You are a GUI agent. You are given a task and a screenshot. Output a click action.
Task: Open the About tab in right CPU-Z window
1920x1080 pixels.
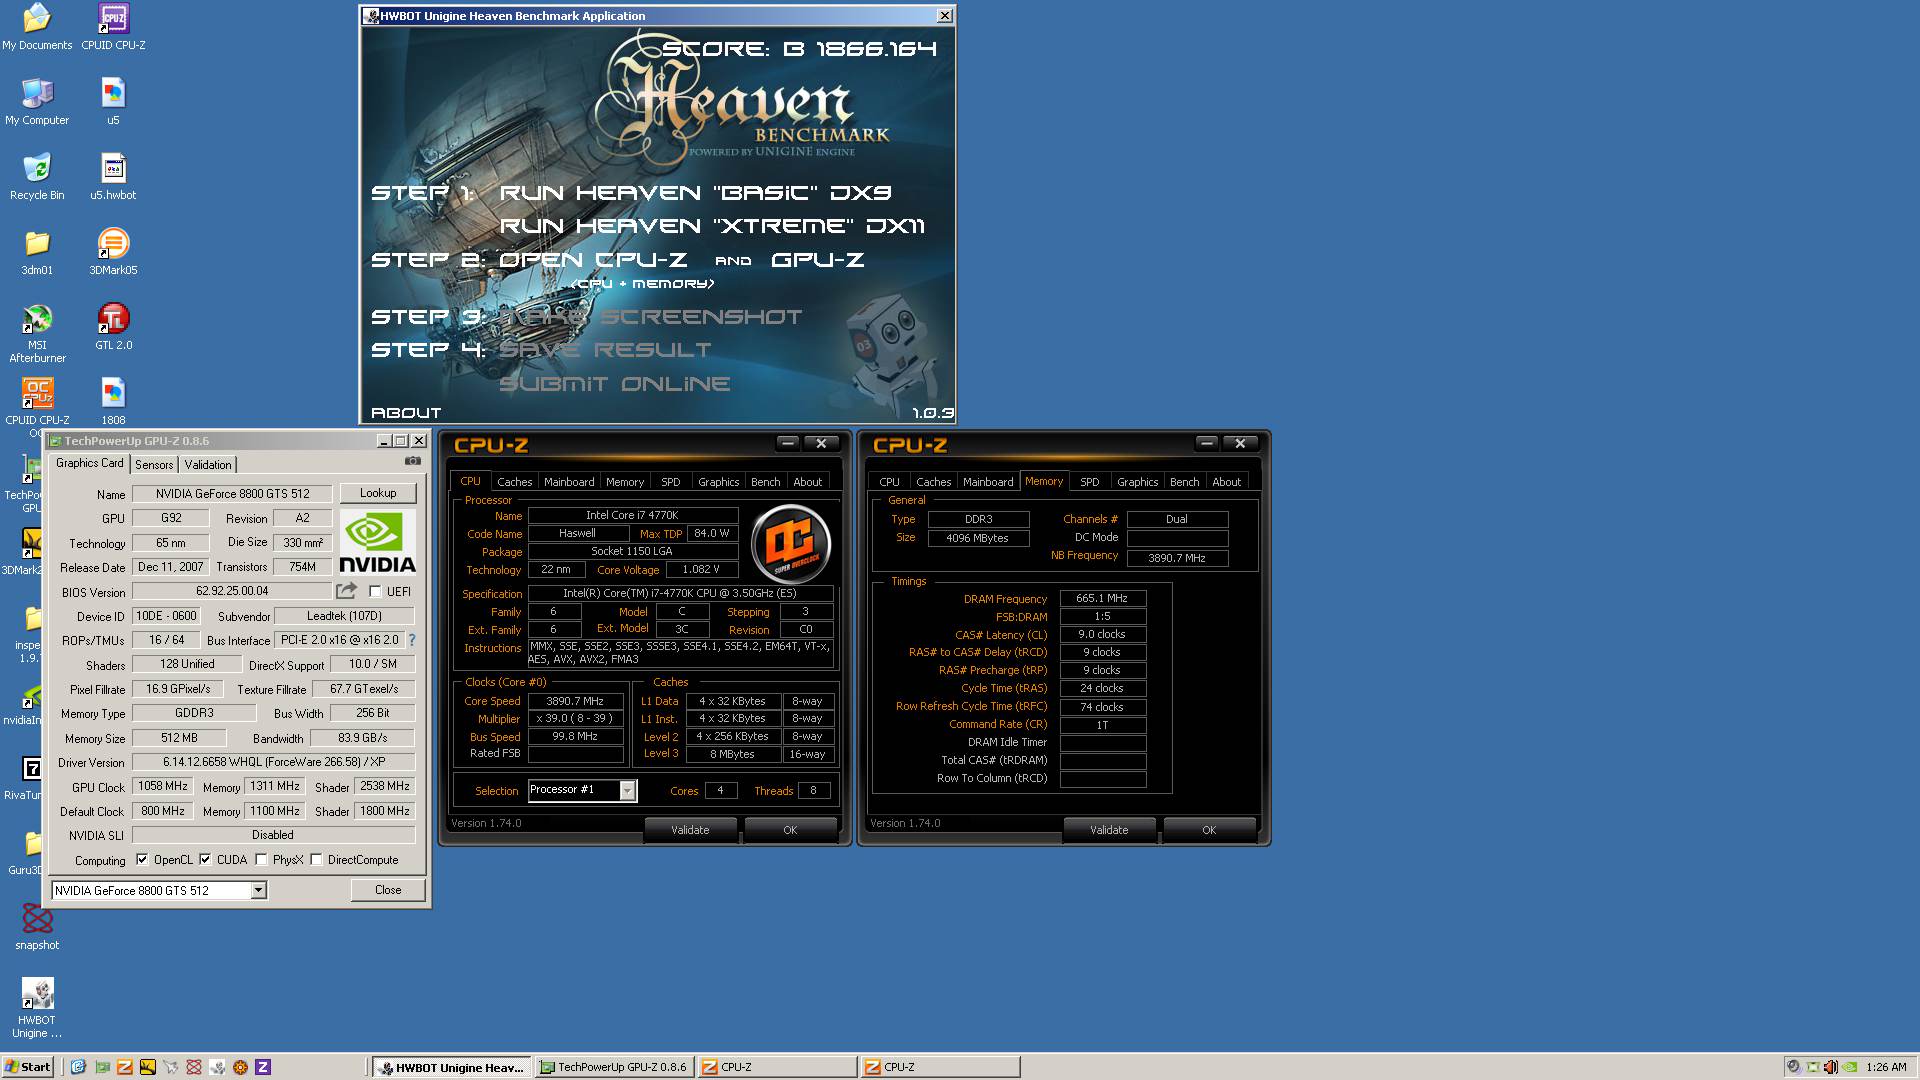pyautogui.click(x=1226, y=481)
